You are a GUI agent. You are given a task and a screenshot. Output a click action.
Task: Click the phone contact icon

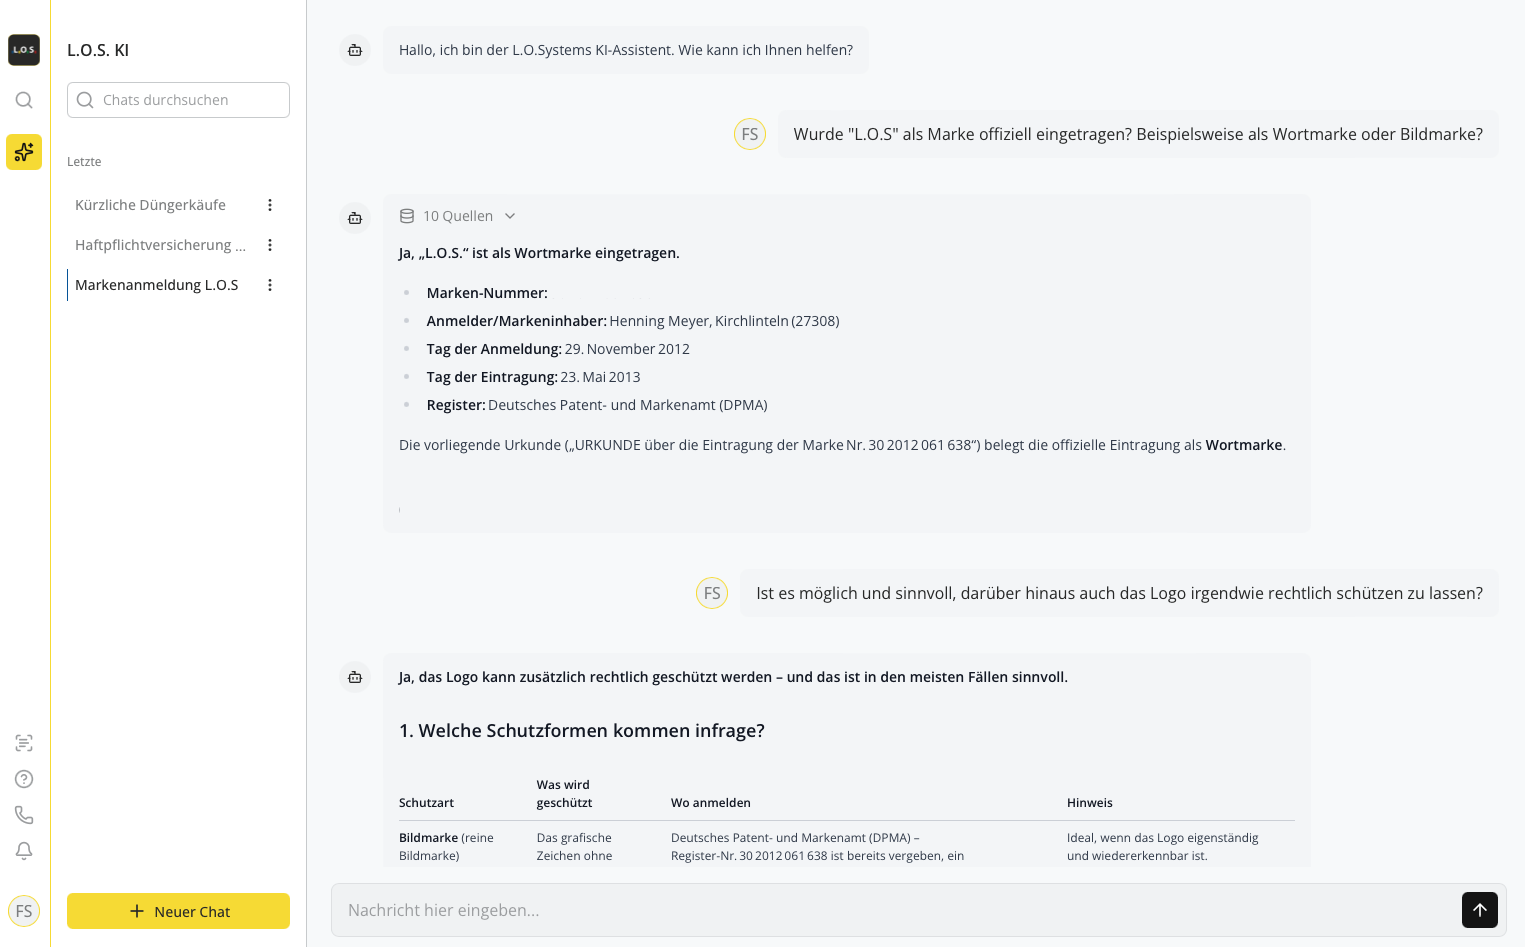point(24,815)
